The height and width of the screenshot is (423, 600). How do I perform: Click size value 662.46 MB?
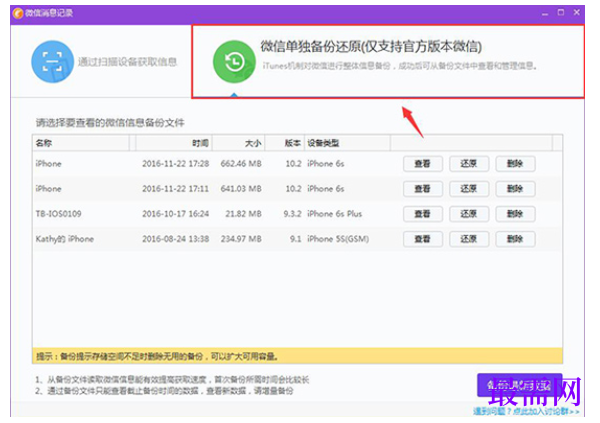pos(241,164)
